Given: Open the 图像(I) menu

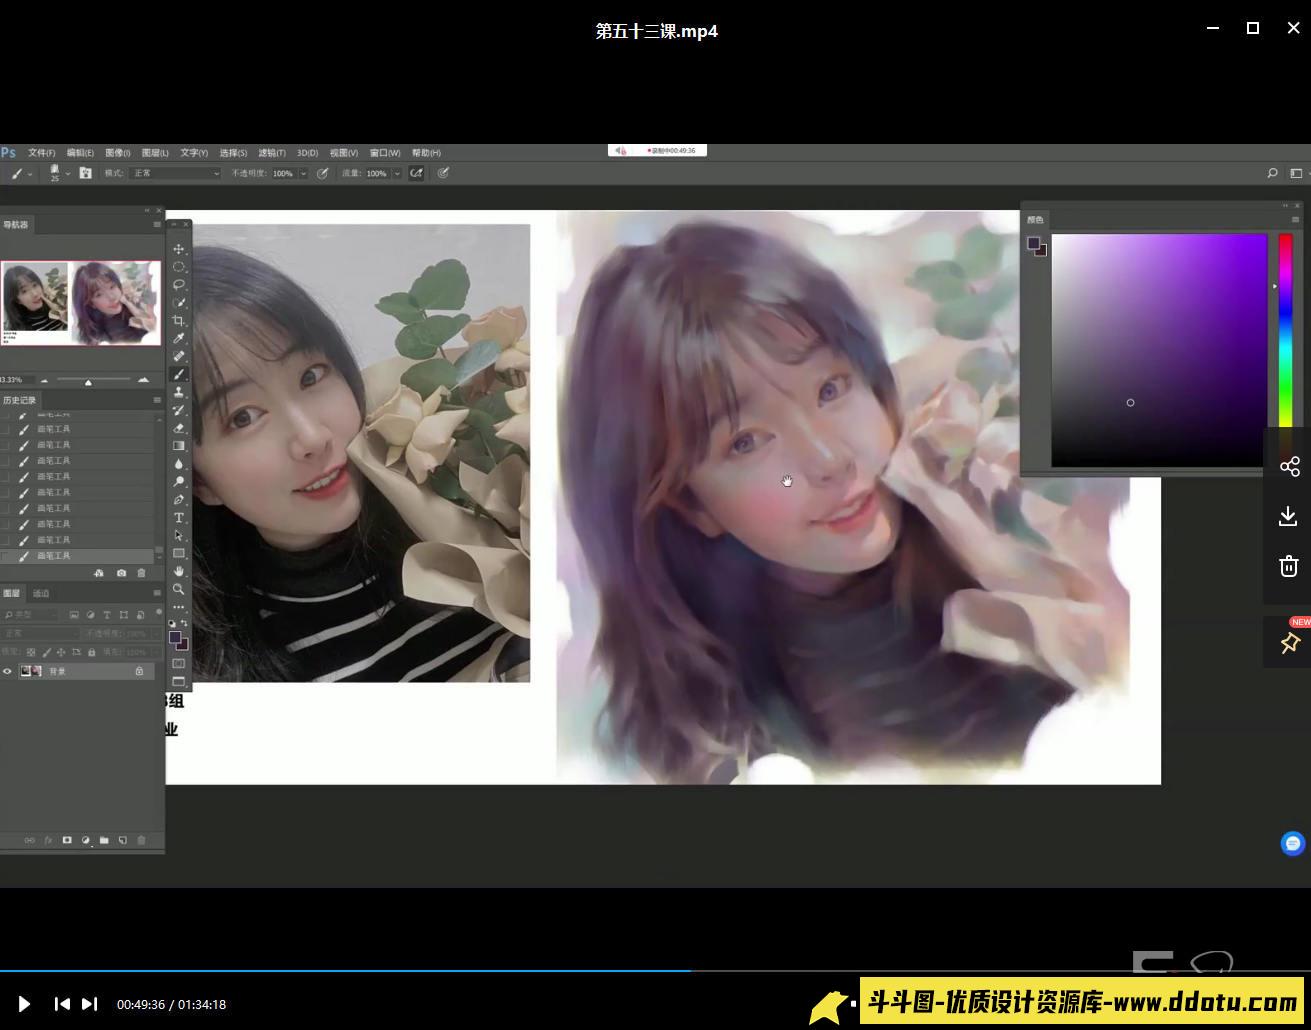Looking at the screenshot, I should (x=118, y=153).
